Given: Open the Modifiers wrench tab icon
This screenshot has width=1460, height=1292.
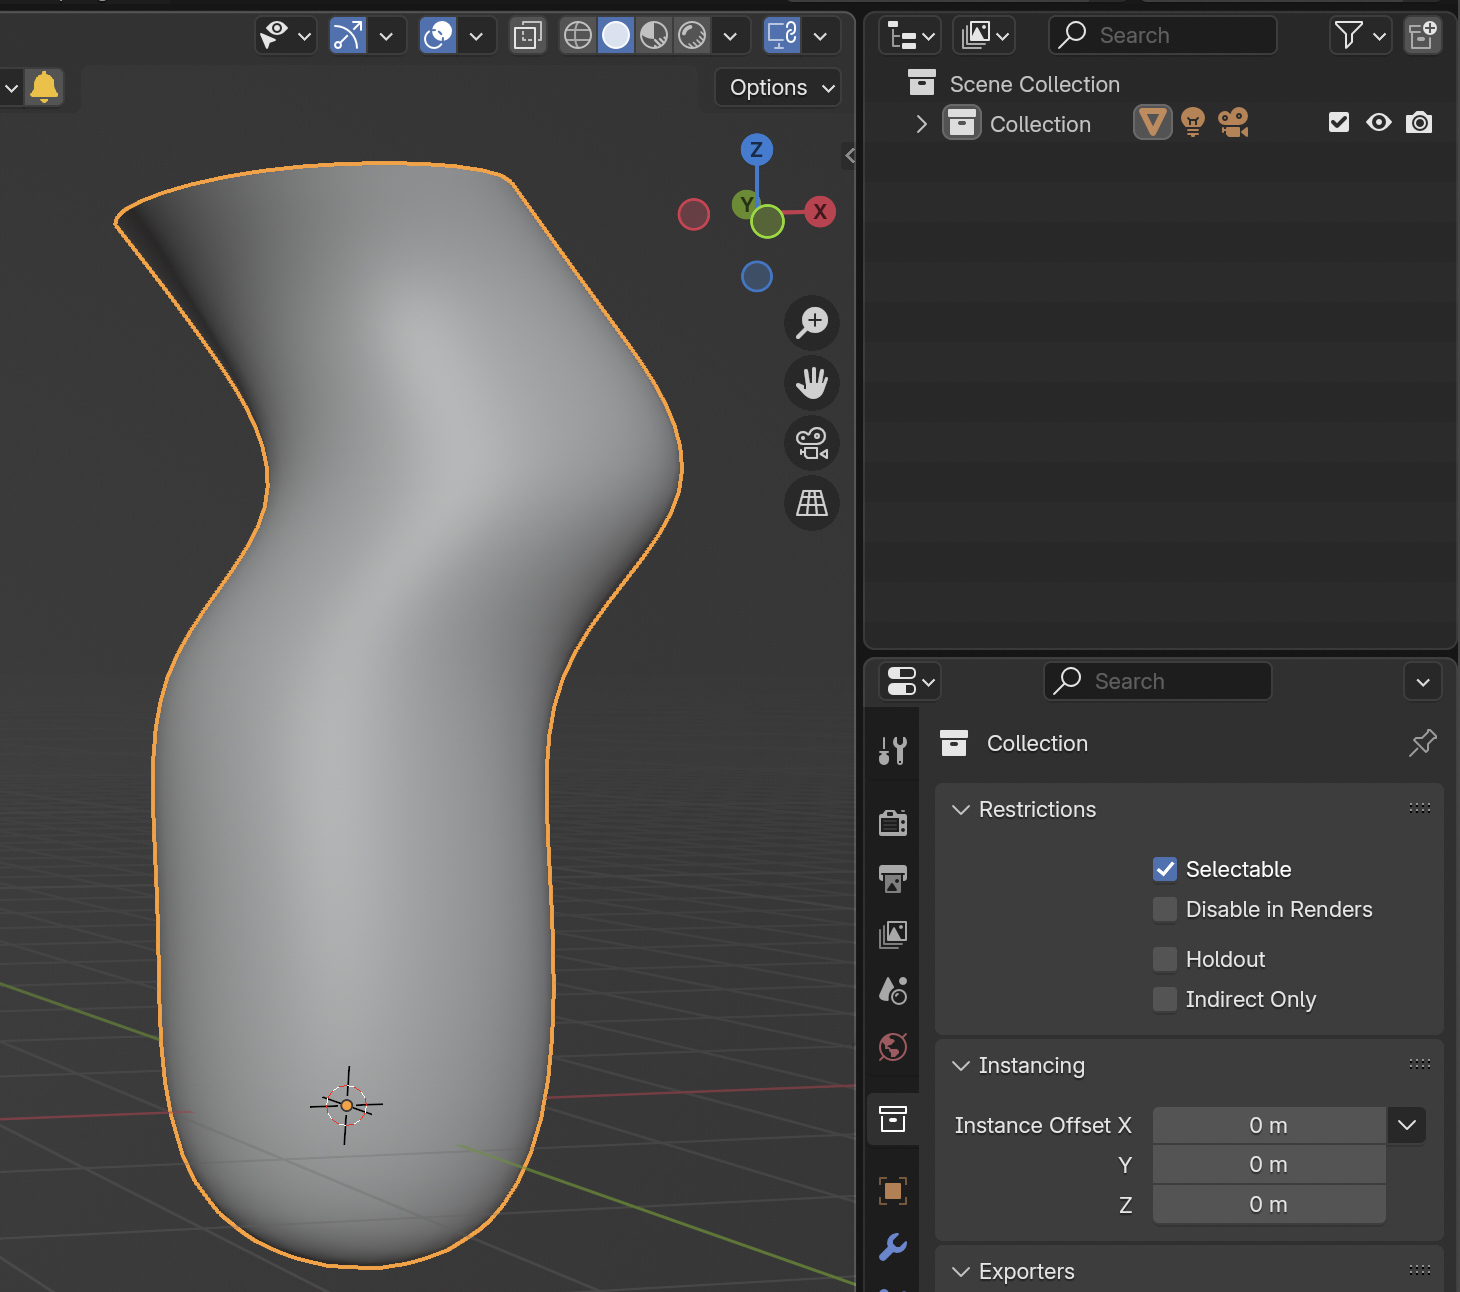Looking at the screenshot, I should tap(893, 1246).
